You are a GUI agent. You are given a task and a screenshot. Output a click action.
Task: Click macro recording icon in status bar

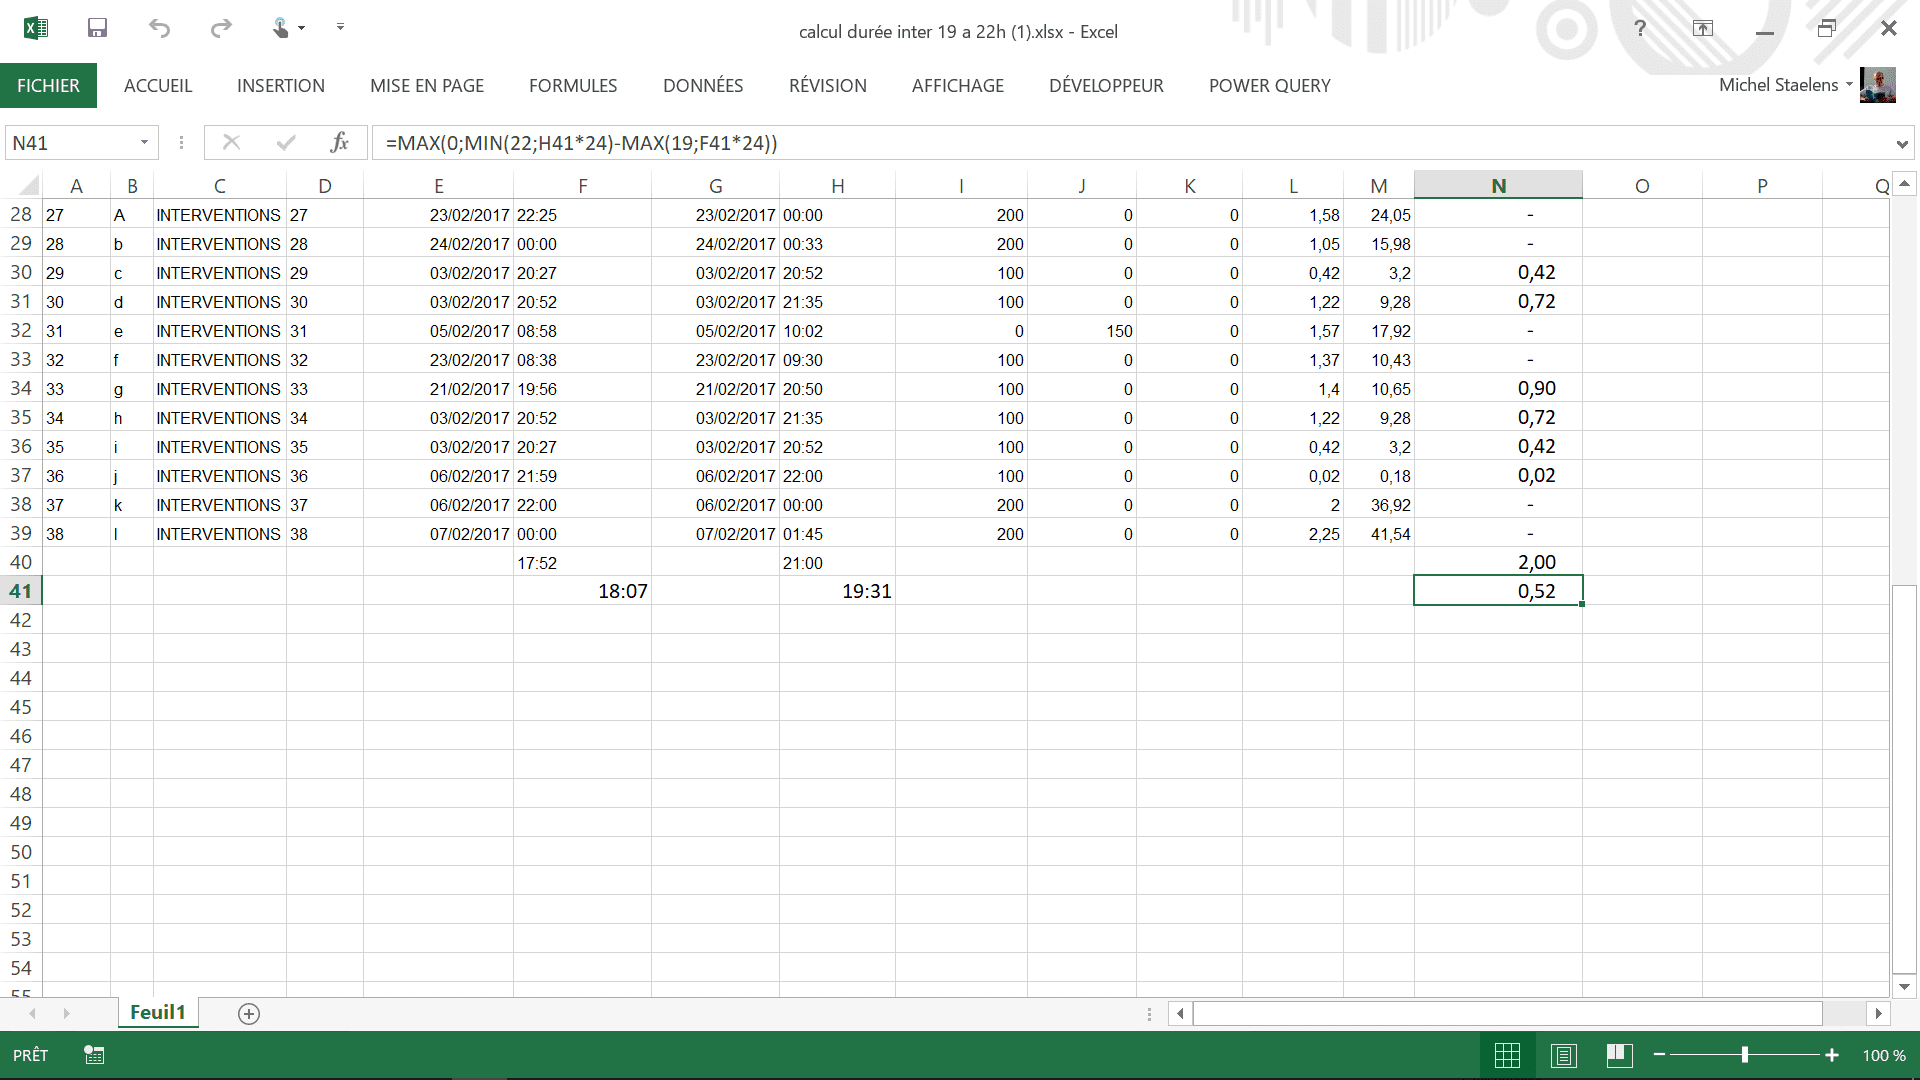(94, 1055)
